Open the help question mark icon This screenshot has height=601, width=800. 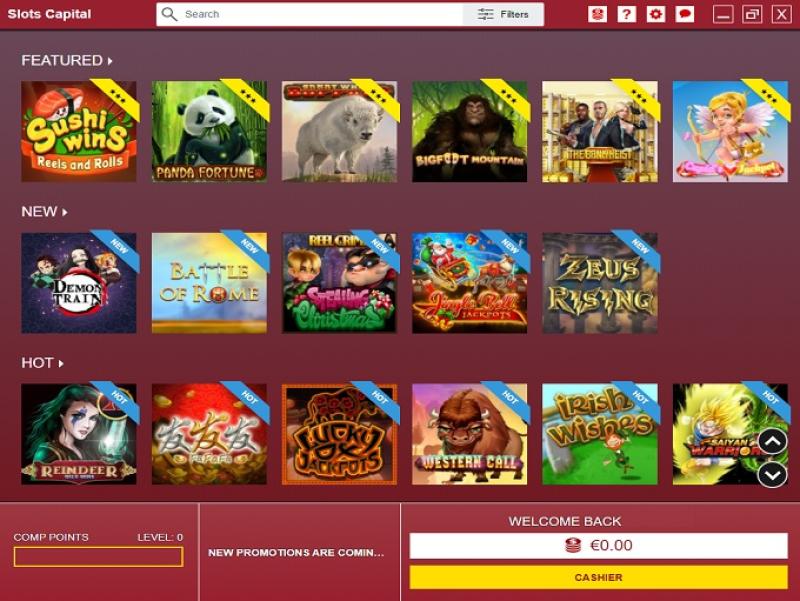(627, 14)
